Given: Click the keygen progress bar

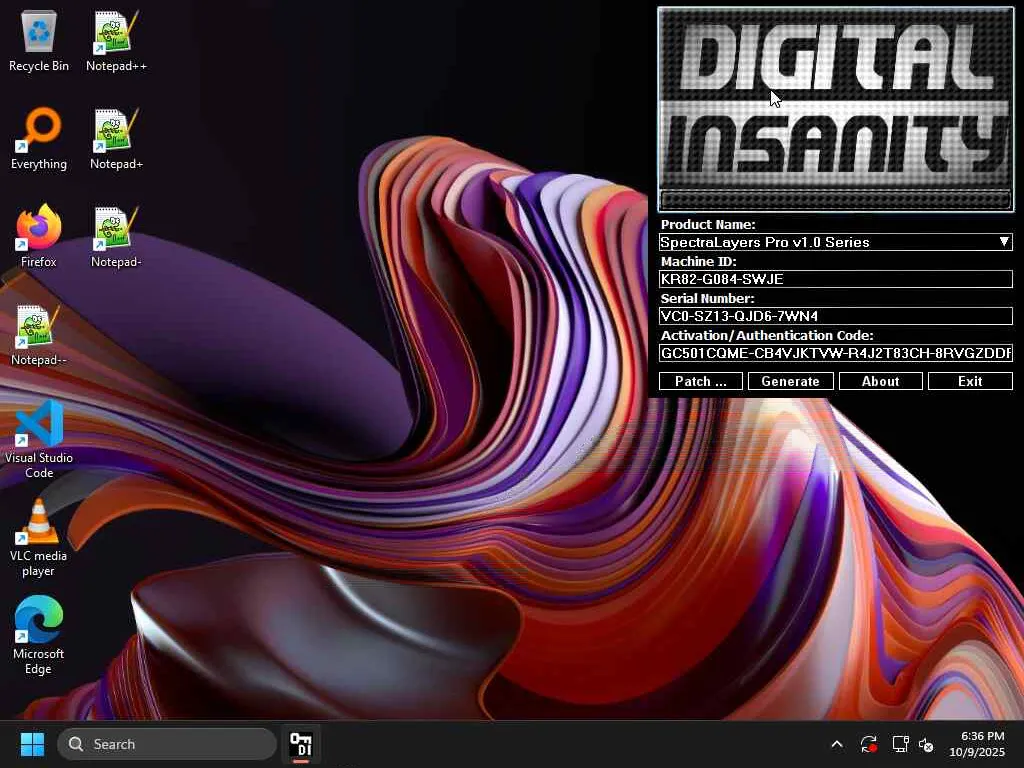Looking at the screenshot, I should (x=835, y=199).
